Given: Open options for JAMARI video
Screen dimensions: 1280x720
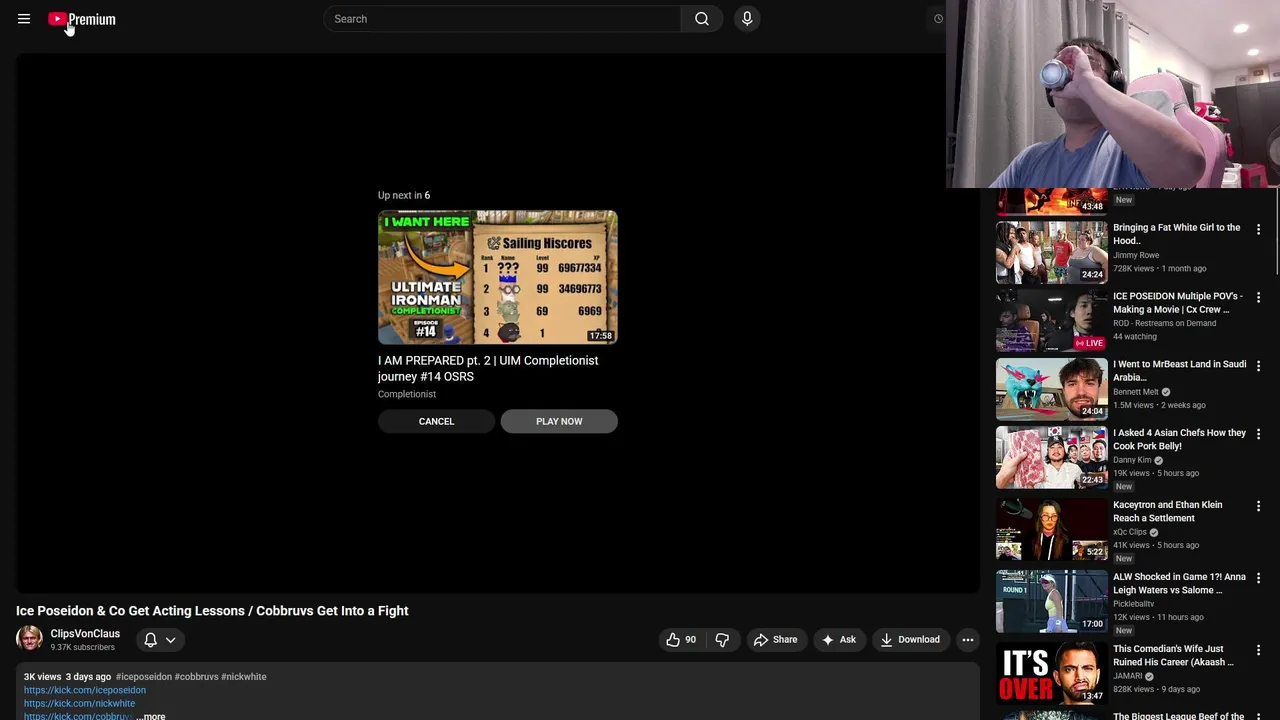Looking at the screenshot, I should [1258, 651].
